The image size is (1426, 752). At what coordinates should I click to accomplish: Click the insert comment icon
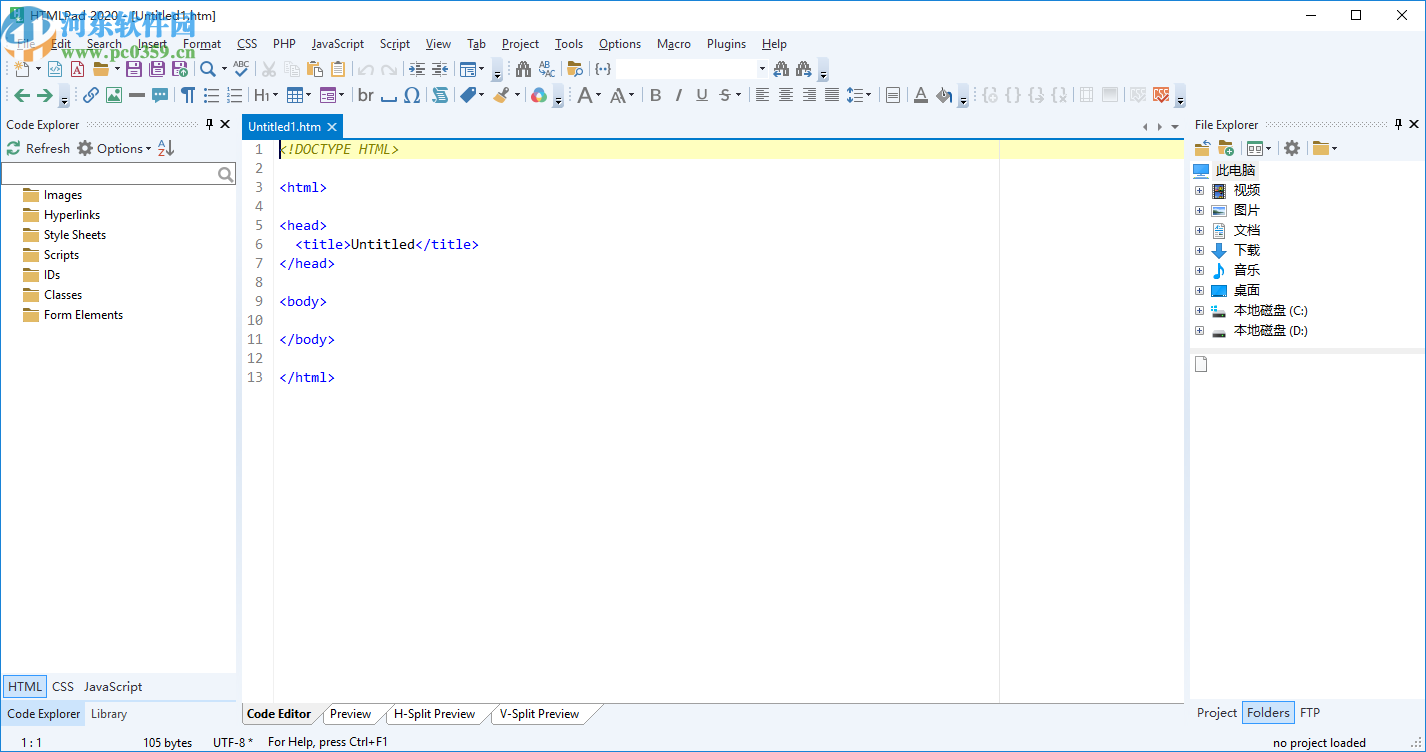tap(160, 95)
